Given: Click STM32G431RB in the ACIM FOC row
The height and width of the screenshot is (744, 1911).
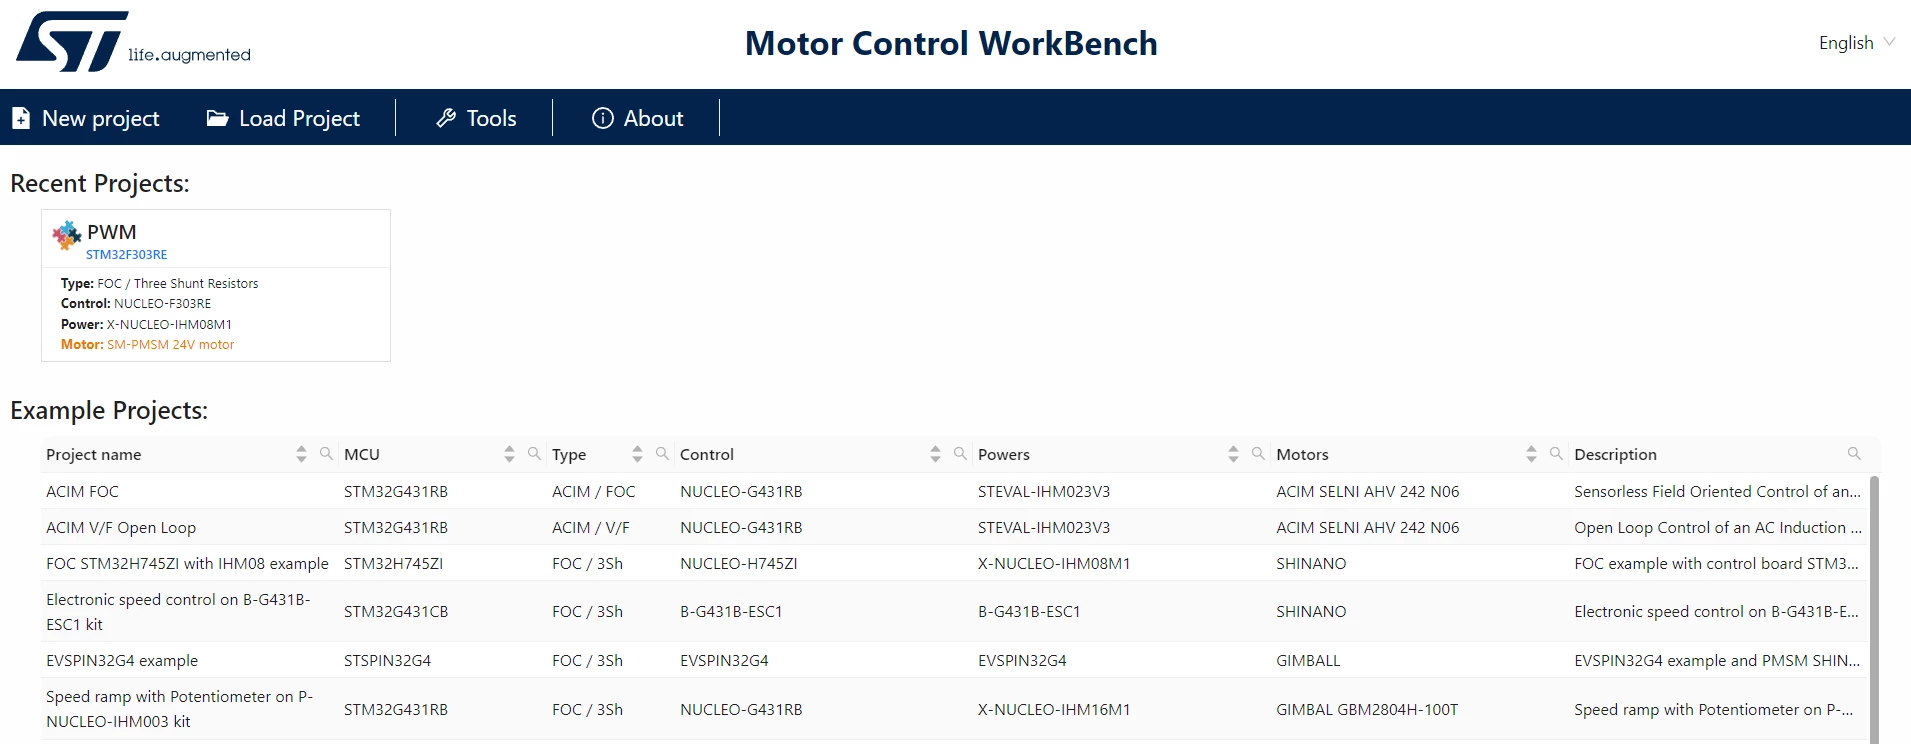Looking at the screenshot, I should point(396,491).
